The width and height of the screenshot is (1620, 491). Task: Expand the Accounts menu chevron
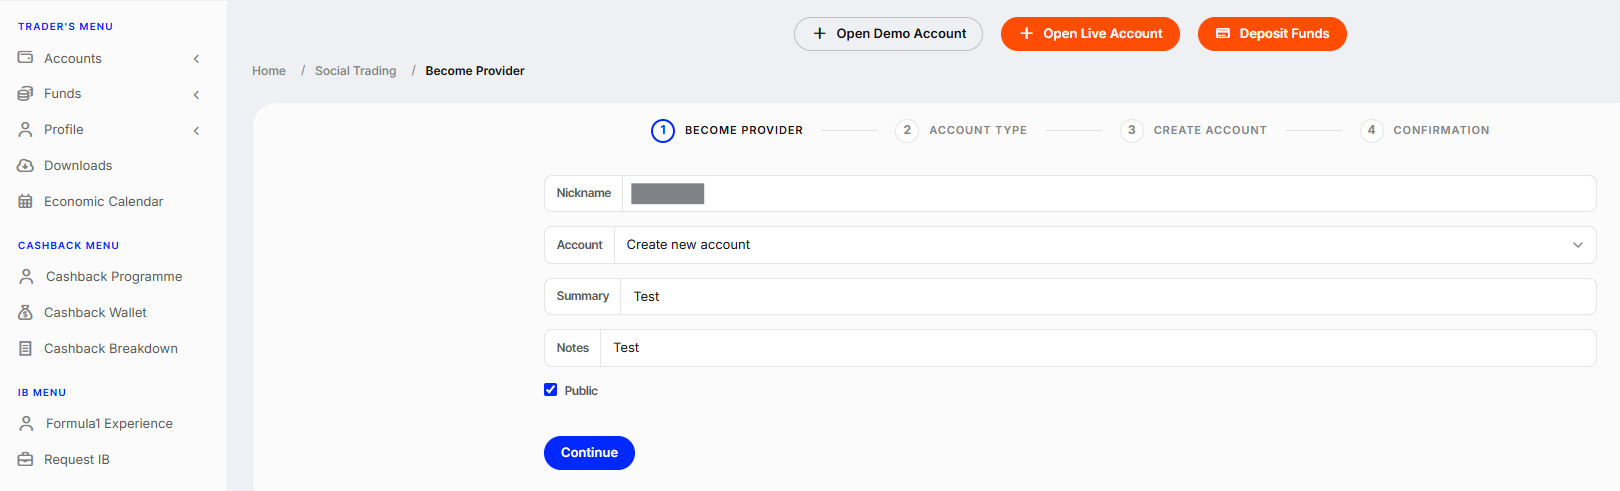[x=196, y=59]
